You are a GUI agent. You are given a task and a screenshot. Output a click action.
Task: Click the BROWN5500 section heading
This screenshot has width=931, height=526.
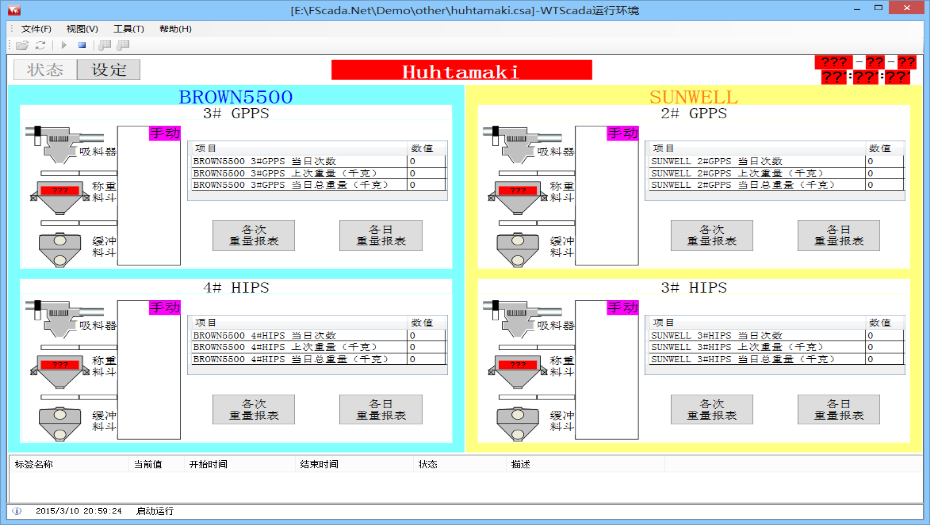tap(236, 97)
